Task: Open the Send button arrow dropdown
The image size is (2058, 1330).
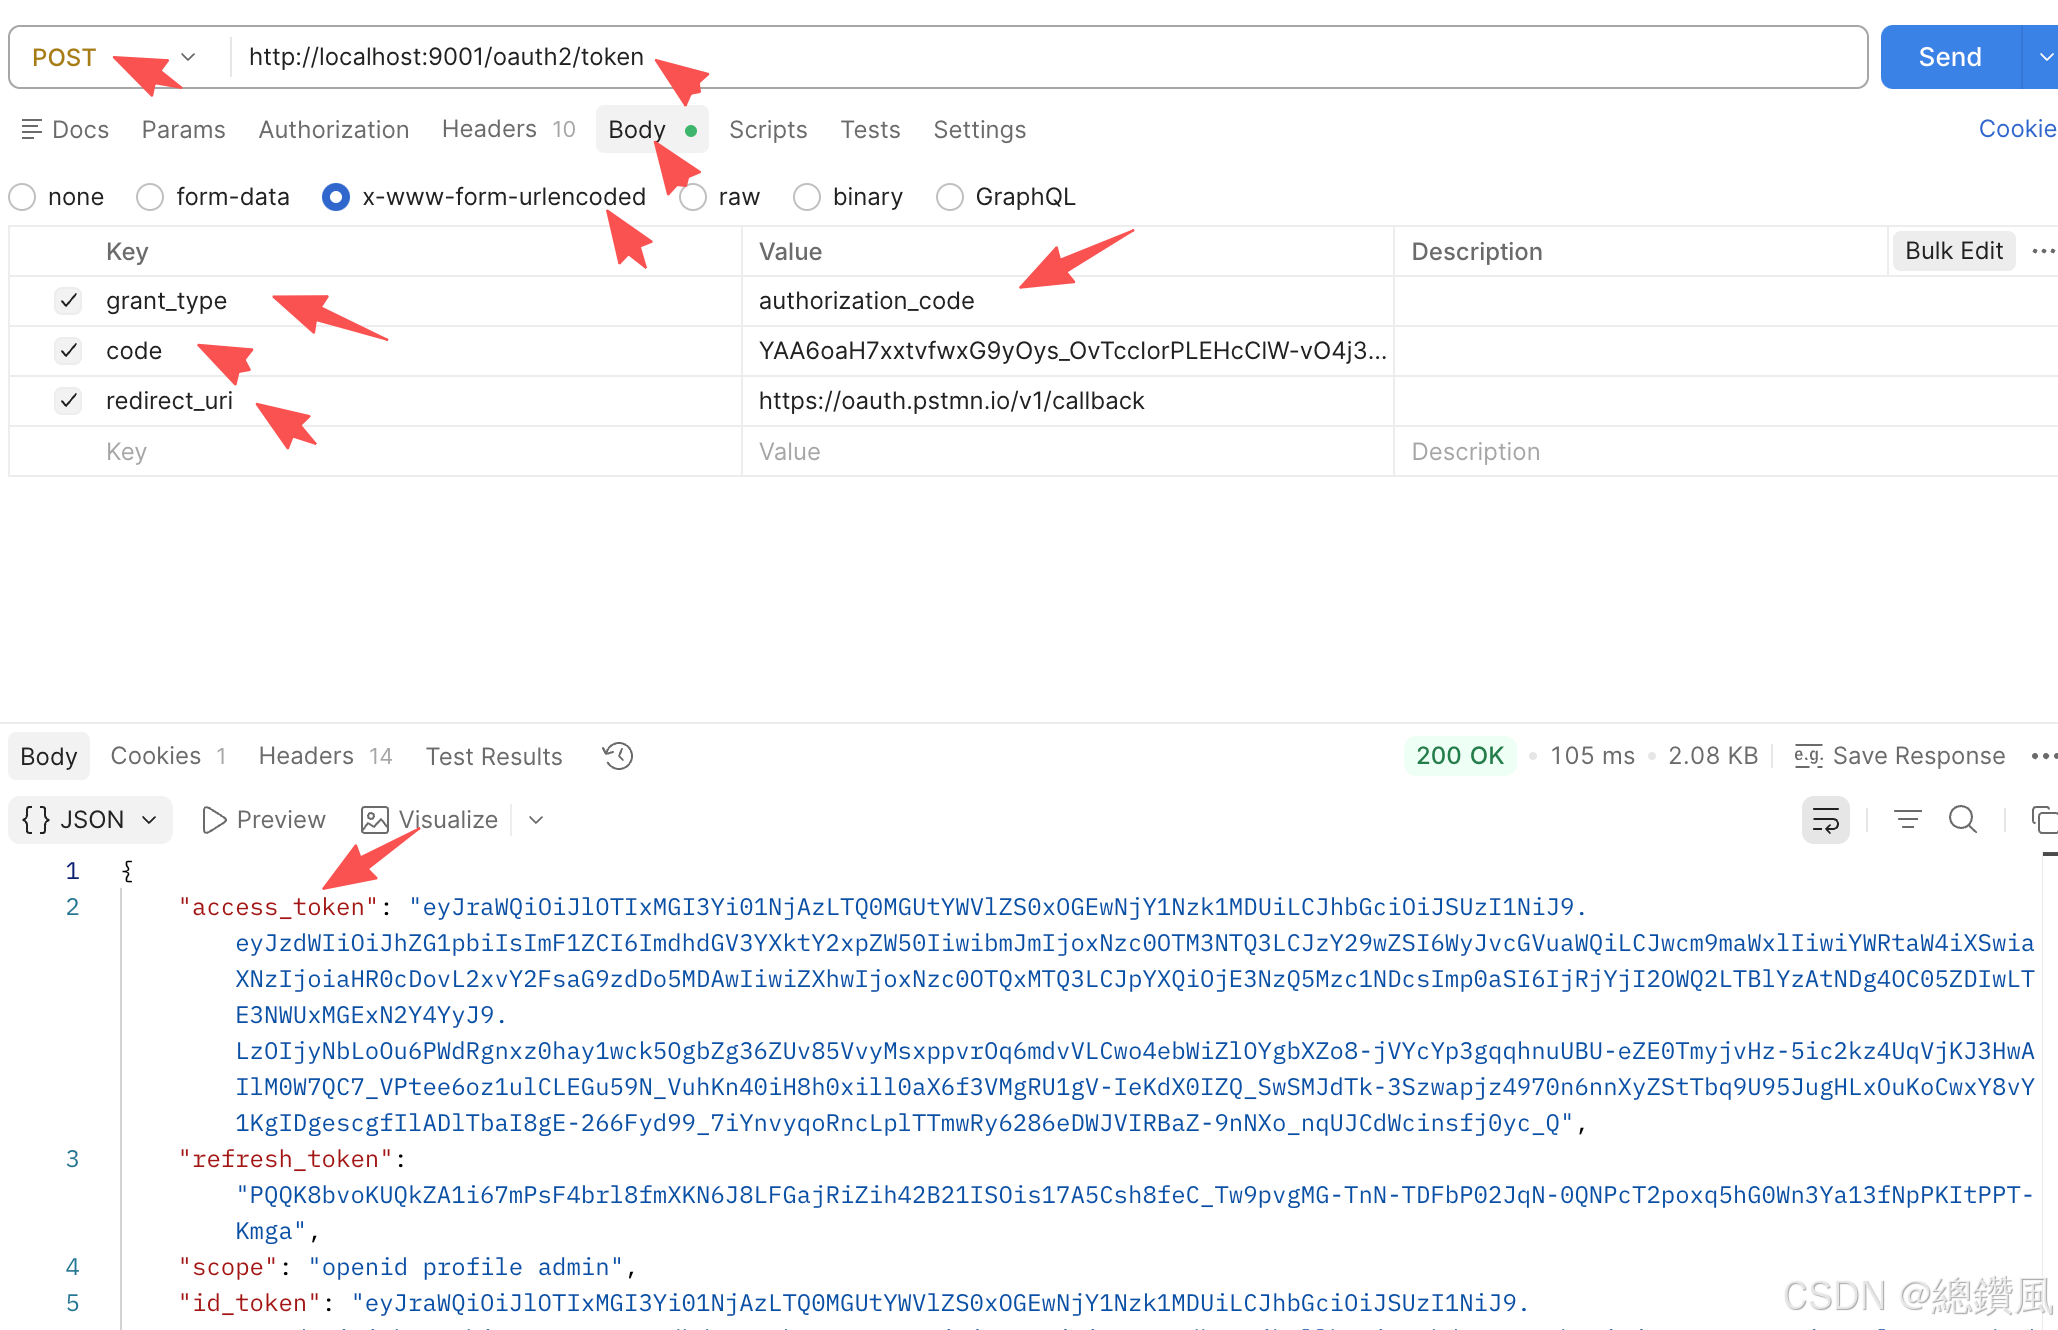Action: tap(2041, 57)
